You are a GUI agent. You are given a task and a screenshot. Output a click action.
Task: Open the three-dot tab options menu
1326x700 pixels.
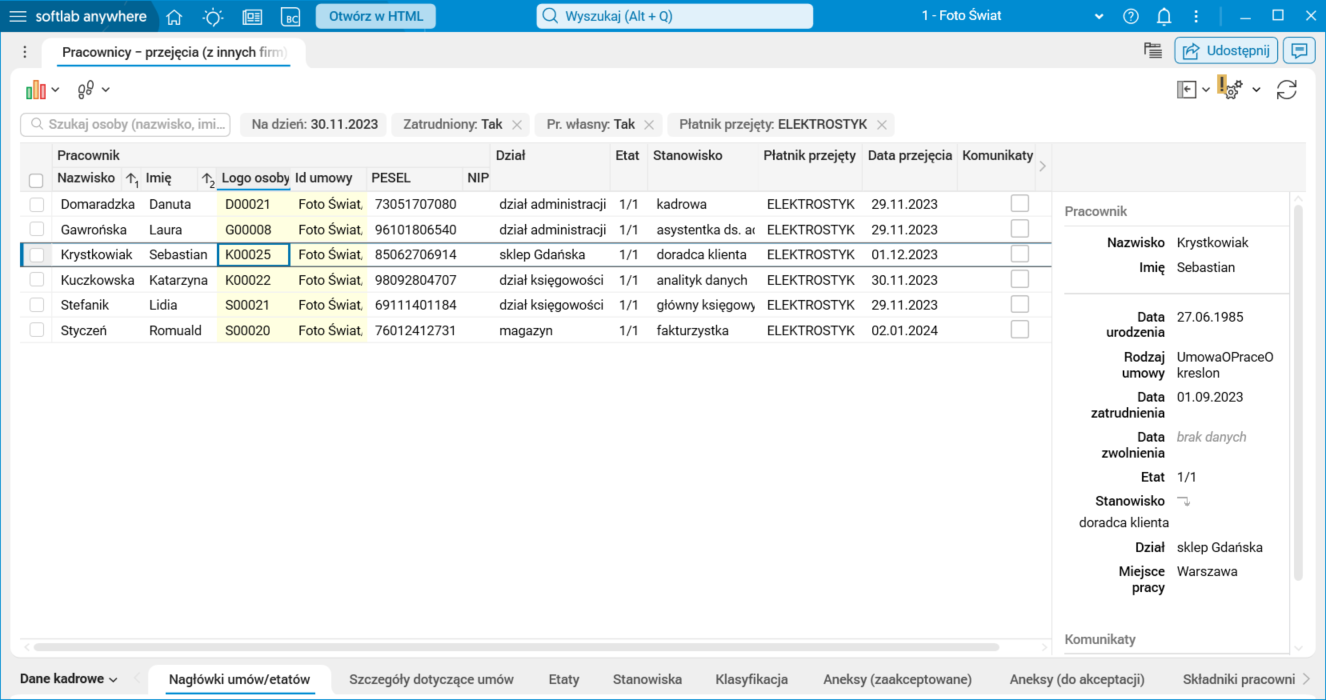pyautogui.click(x=25, y=52)
